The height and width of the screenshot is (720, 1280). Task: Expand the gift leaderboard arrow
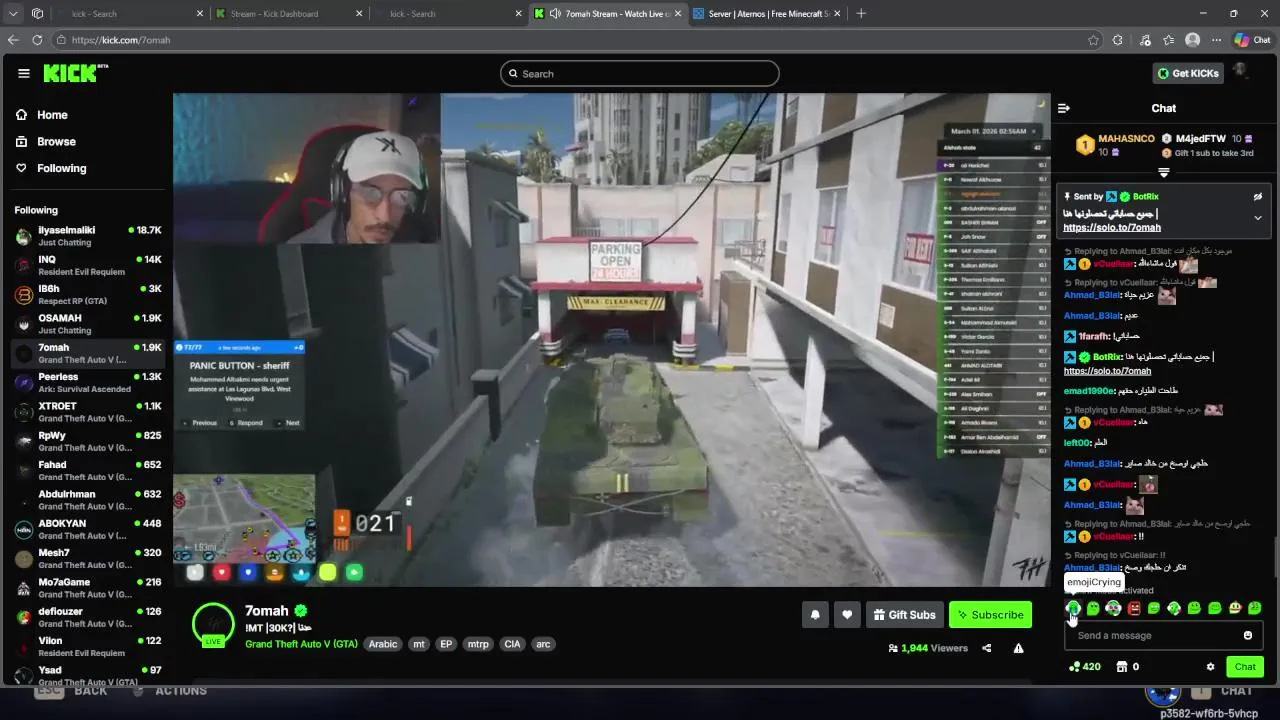pos(1163,172)
